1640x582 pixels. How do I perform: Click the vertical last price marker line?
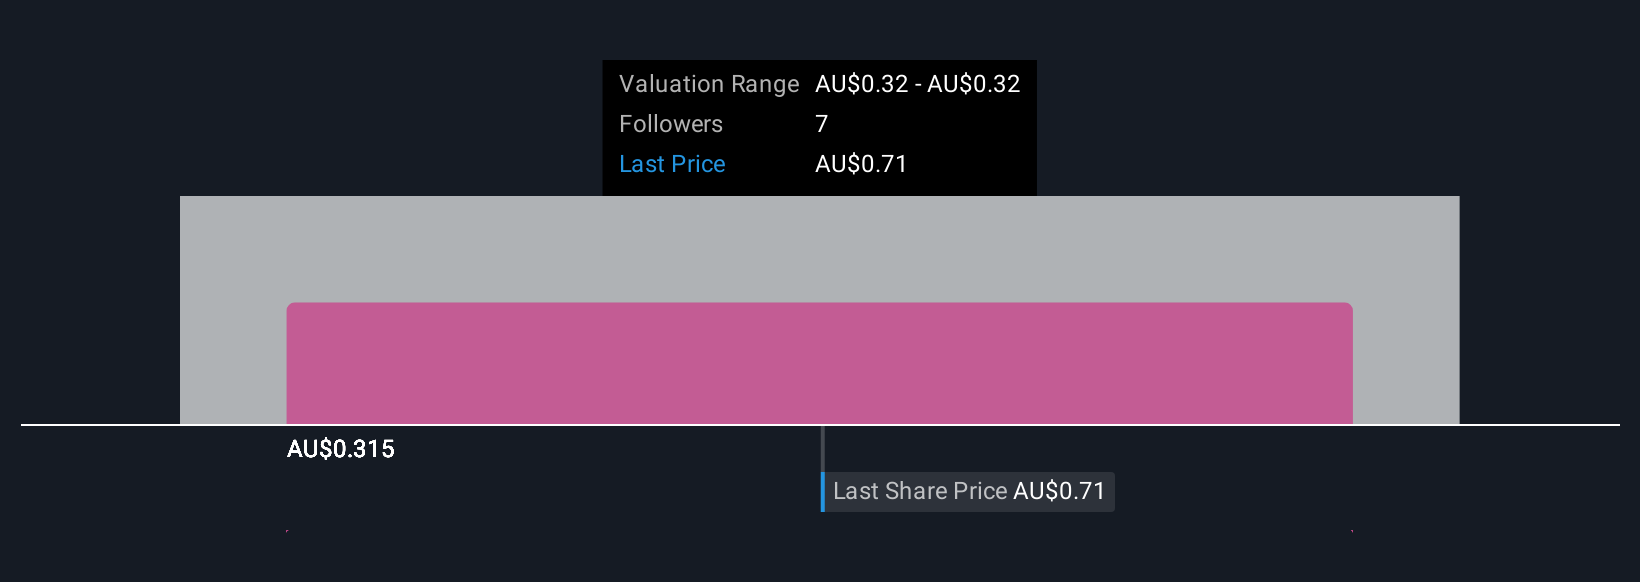tap(822, 448)
